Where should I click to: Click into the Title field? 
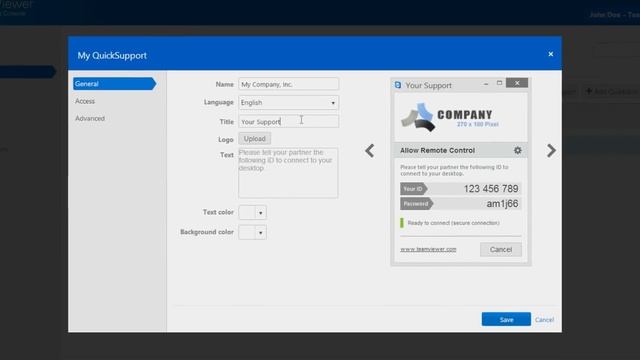(289, 121)
